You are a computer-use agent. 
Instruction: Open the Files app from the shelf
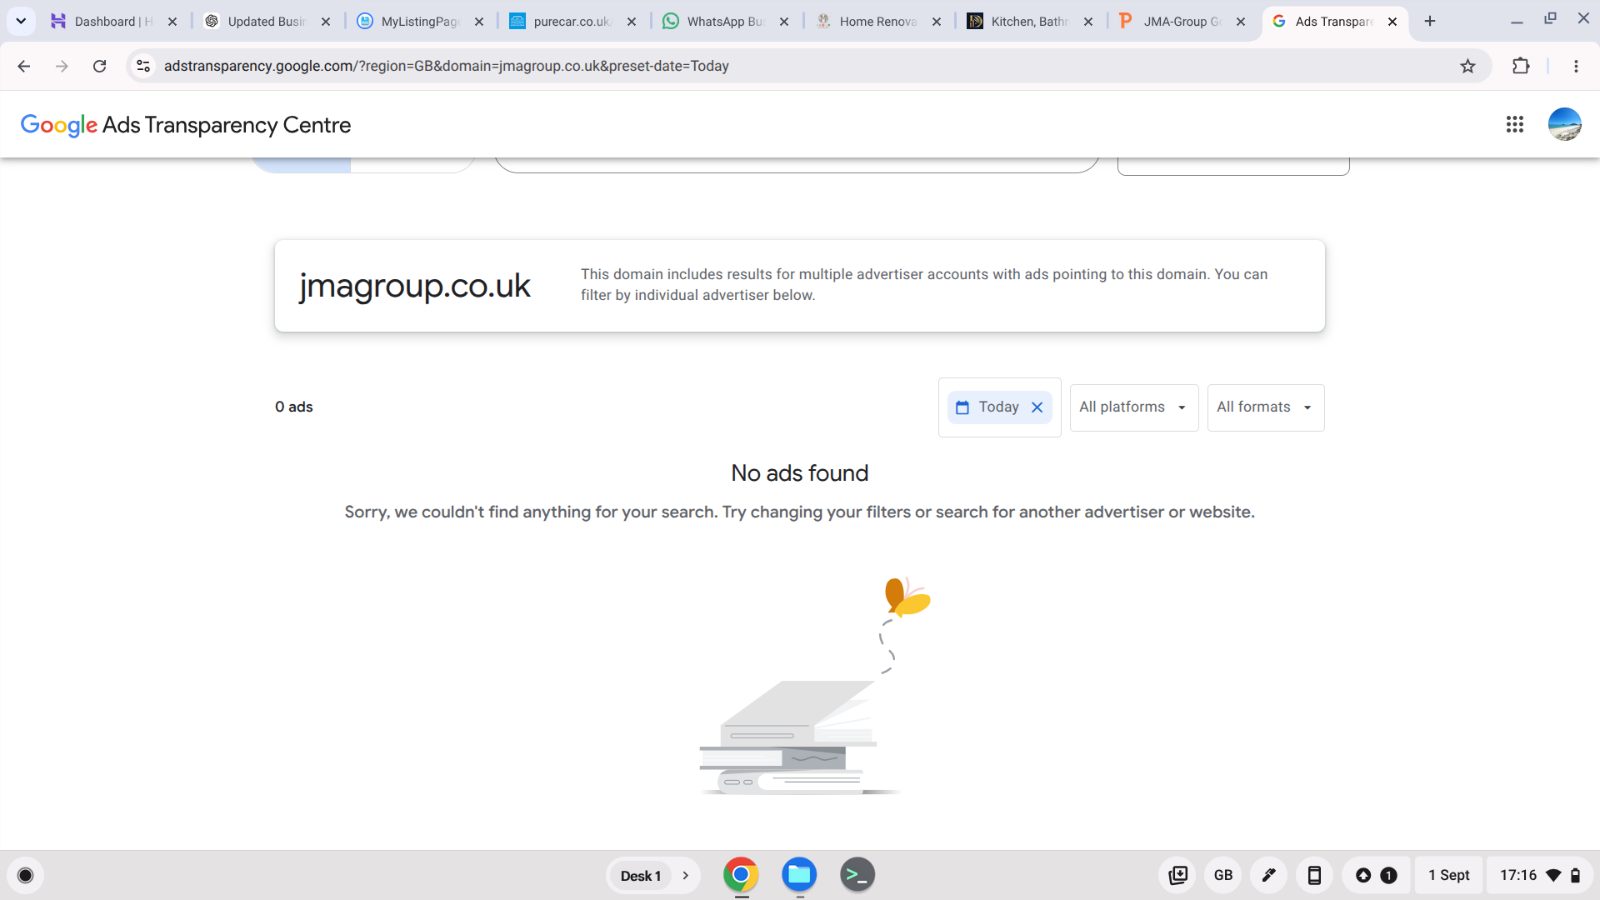coord(799,875)
